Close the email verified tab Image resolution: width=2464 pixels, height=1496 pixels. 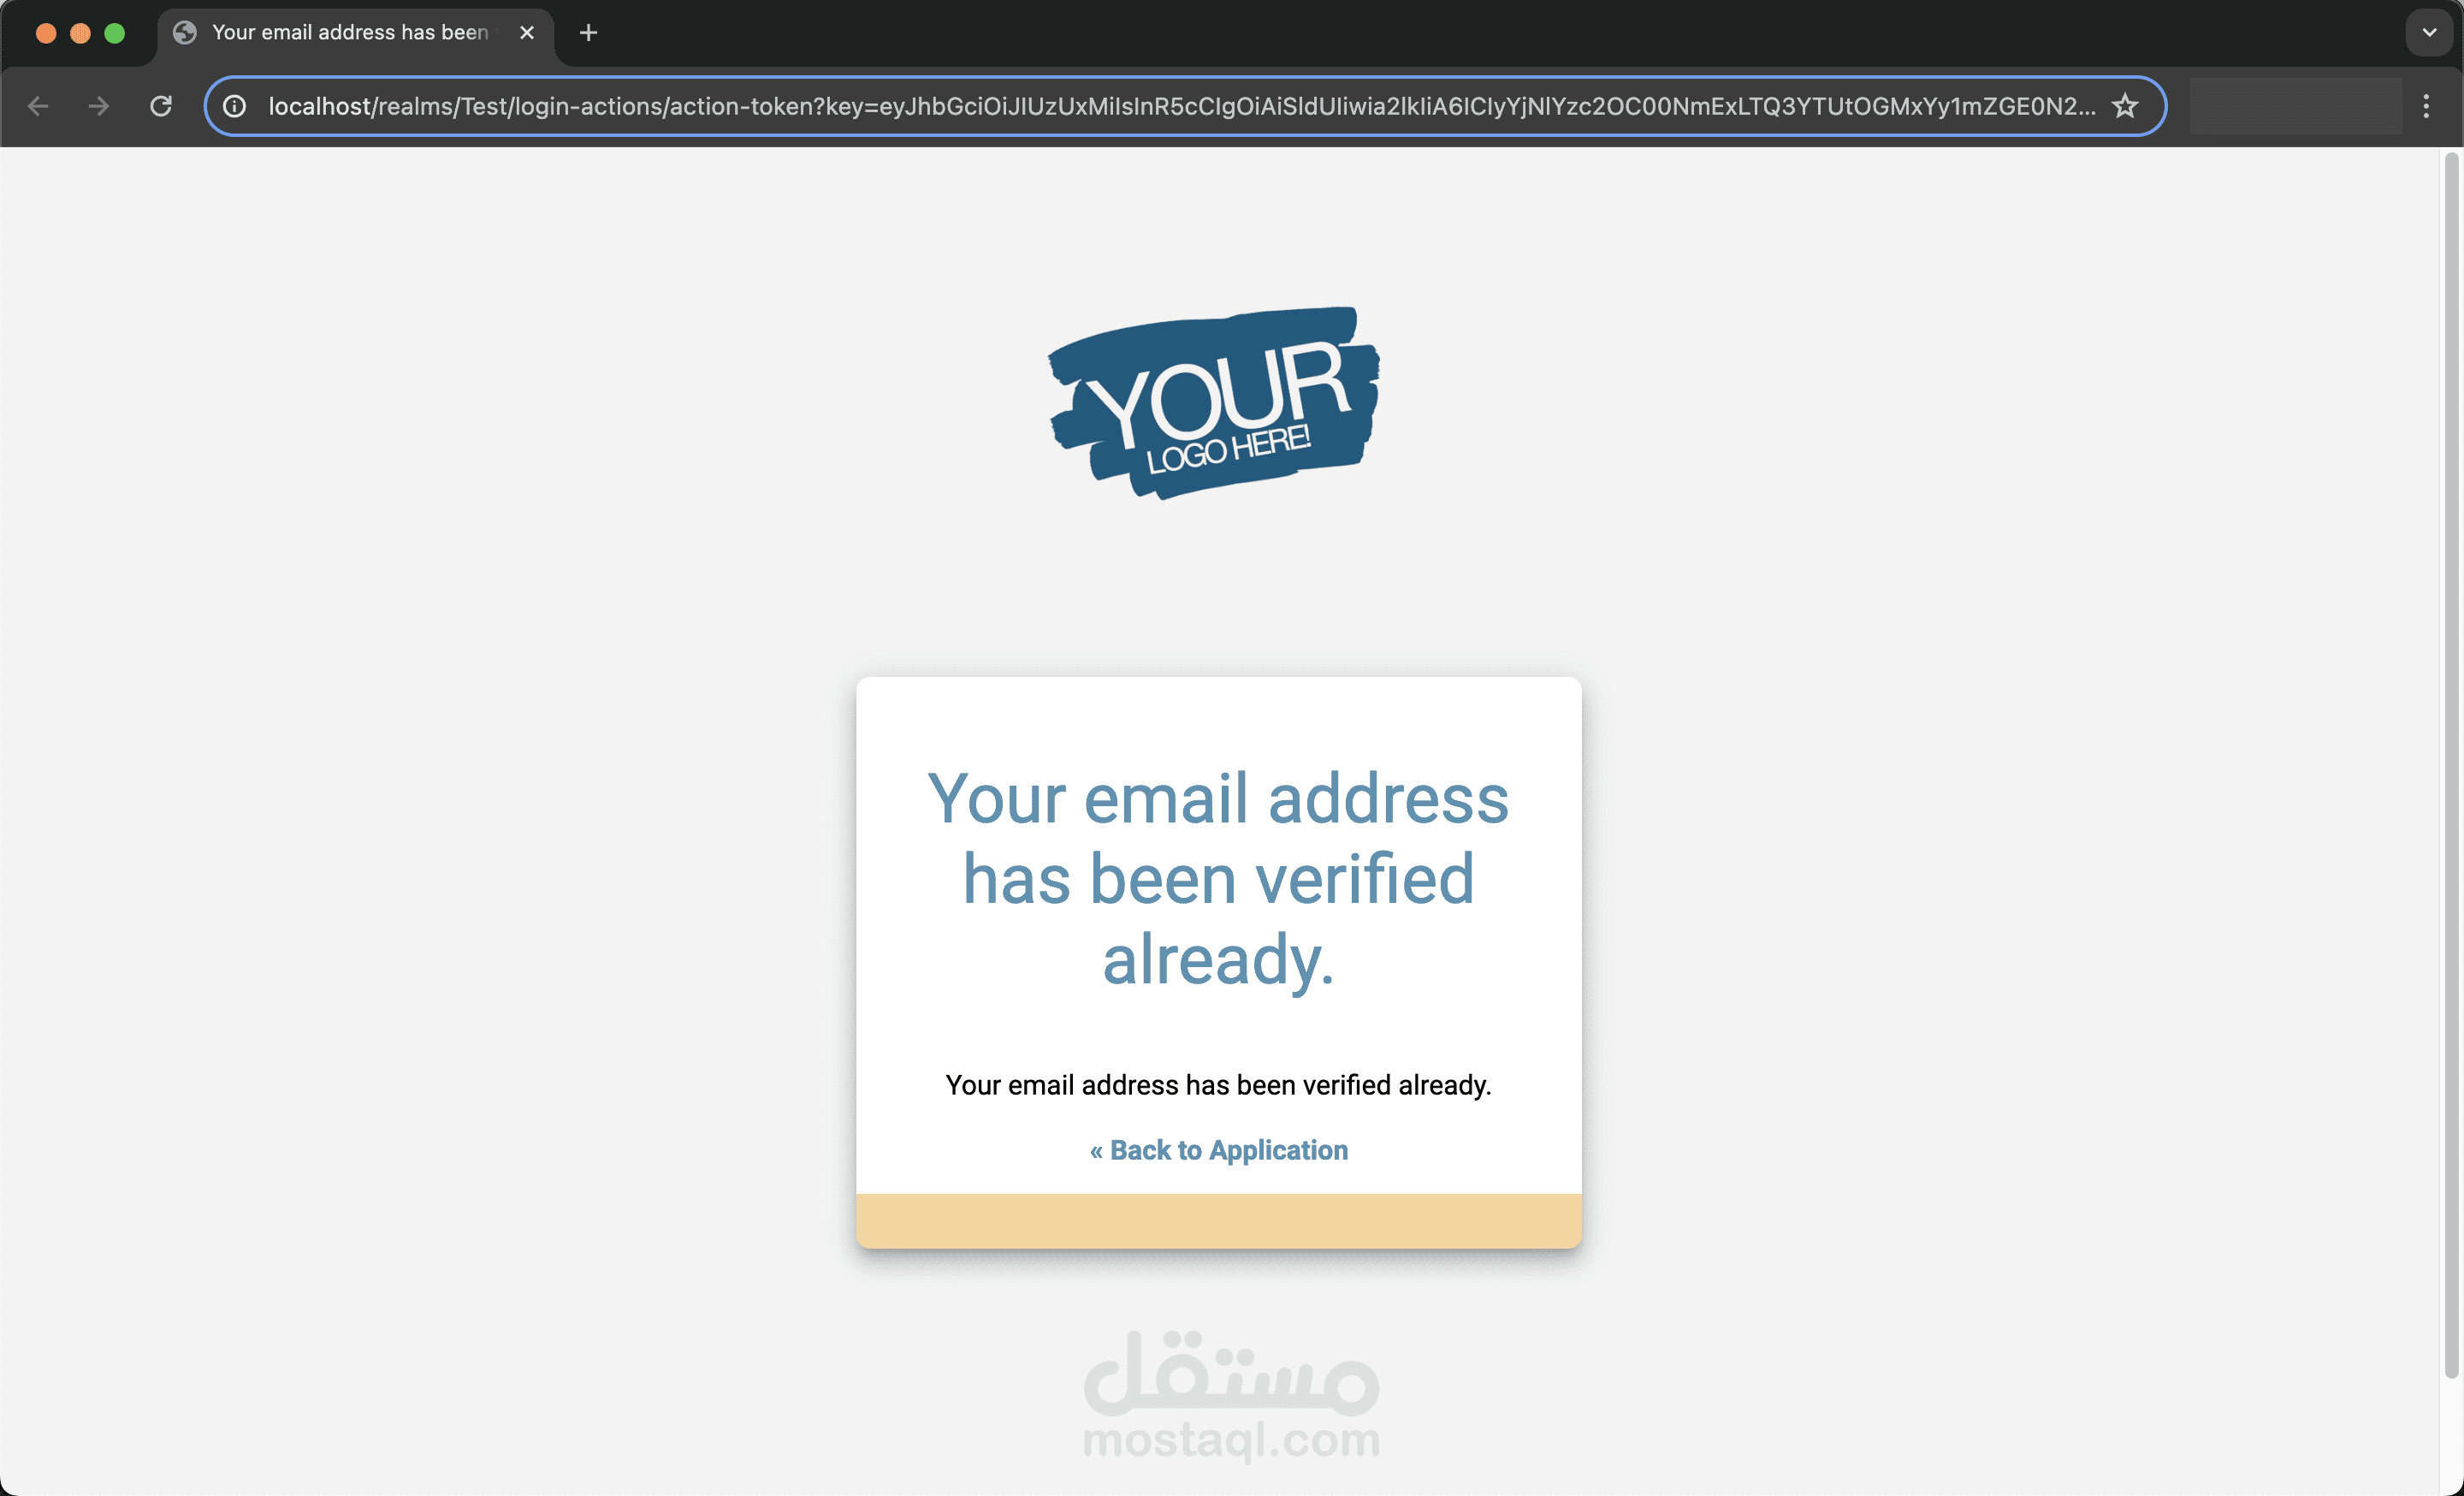pyautogui.click(x=527, y=33)
